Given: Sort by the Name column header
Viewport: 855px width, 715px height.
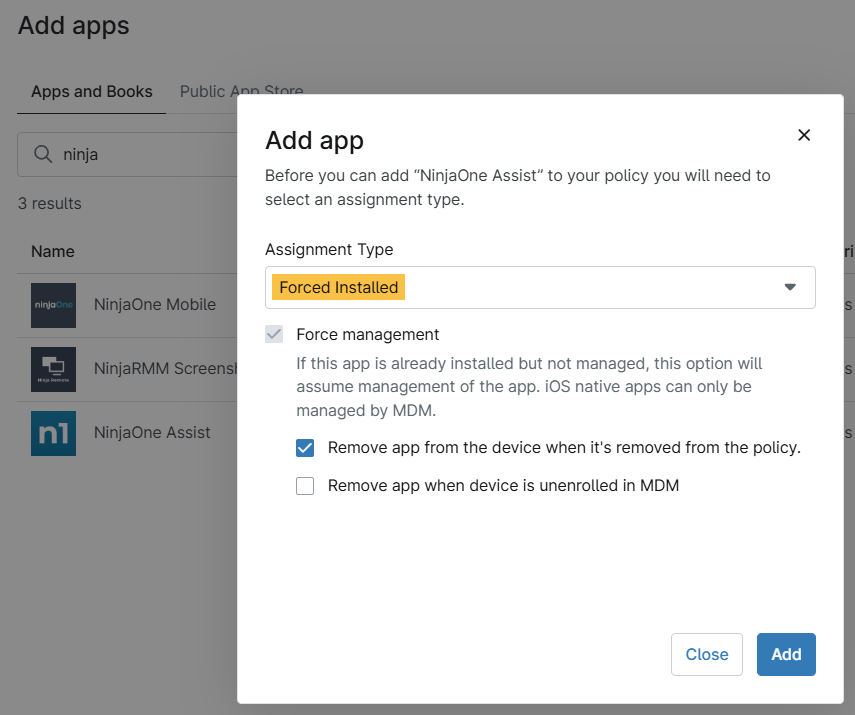Looking at the screenshot, I should point(53,251).
